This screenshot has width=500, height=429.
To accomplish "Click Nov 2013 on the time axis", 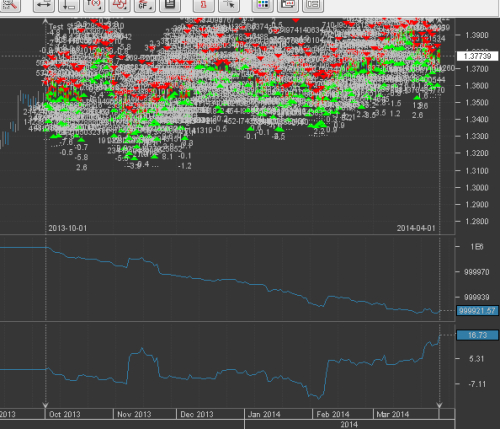I will pyautogui.click(x=134, y=414).
